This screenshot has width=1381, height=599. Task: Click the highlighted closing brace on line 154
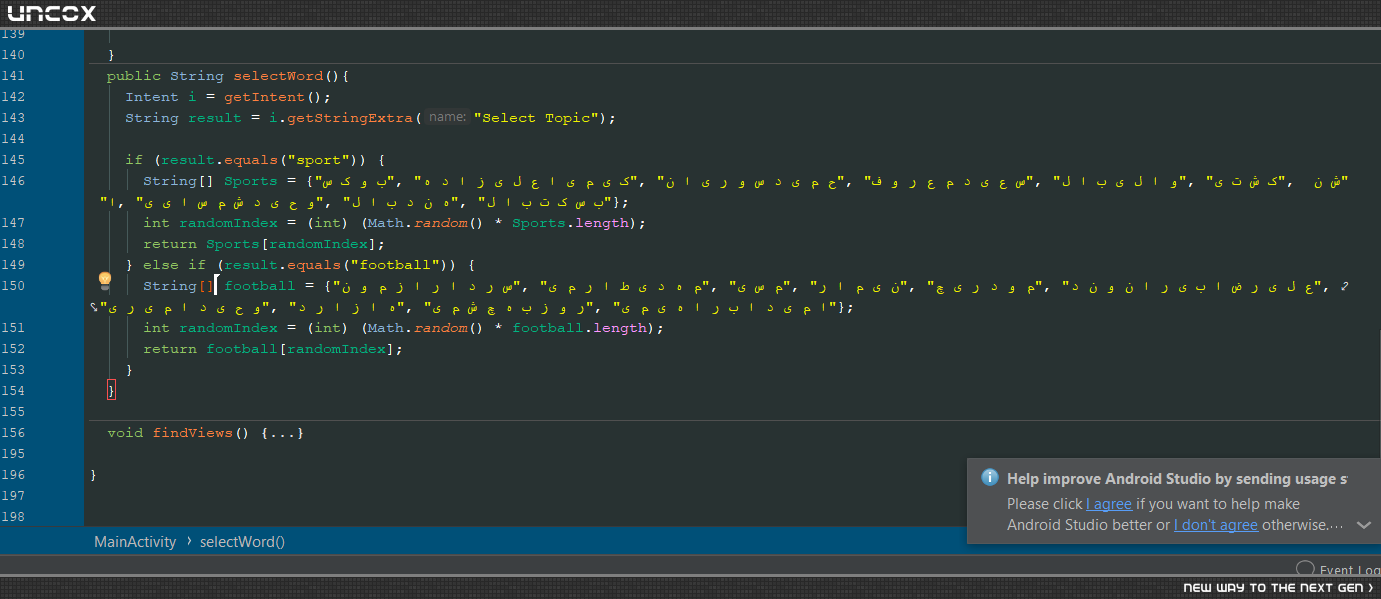click(x=111, y=391)
